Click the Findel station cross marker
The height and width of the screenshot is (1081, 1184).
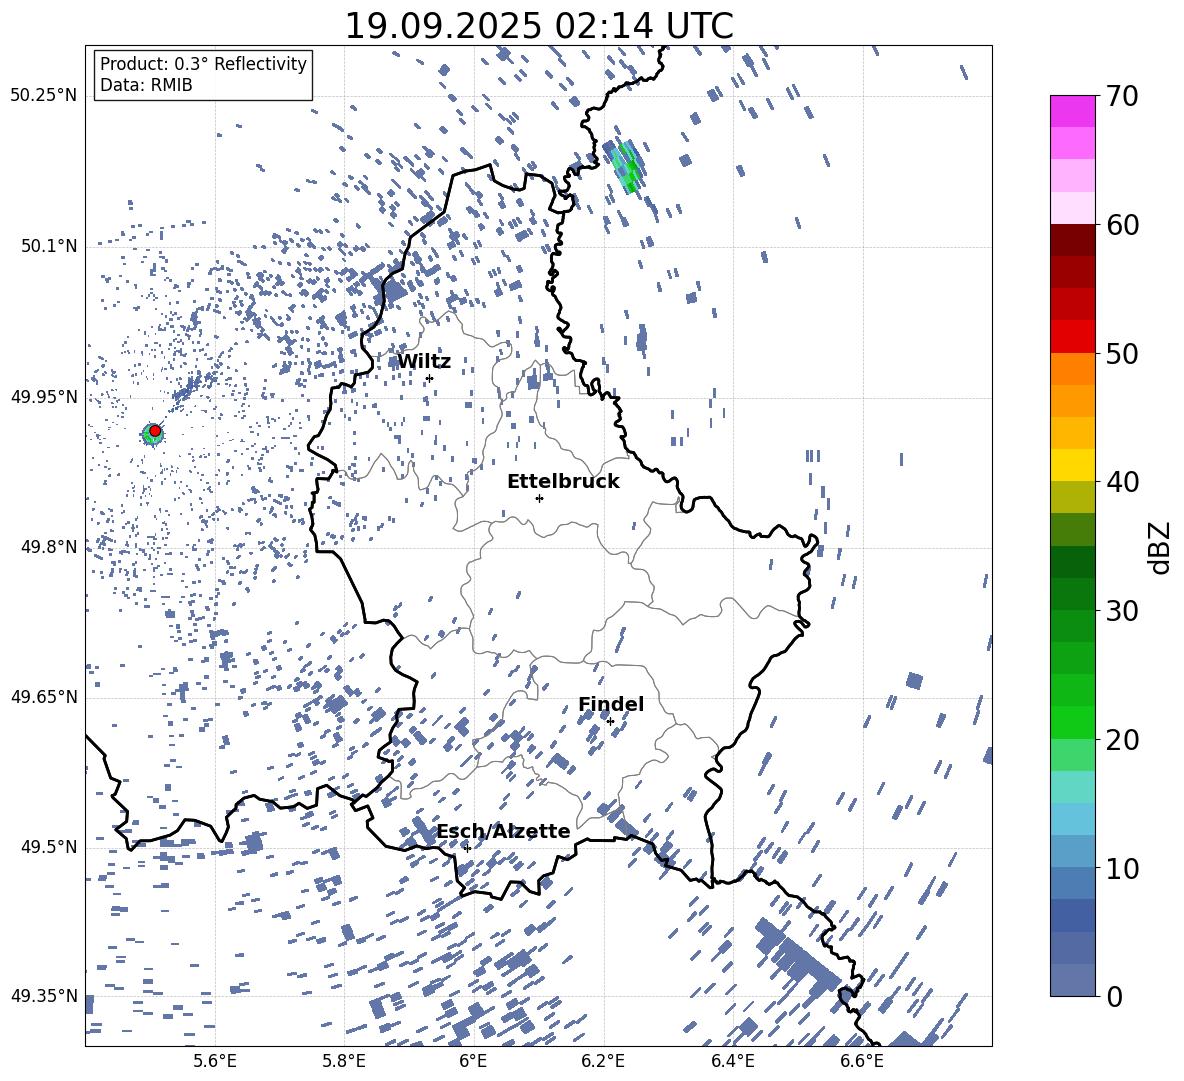(x=610, y=721)
